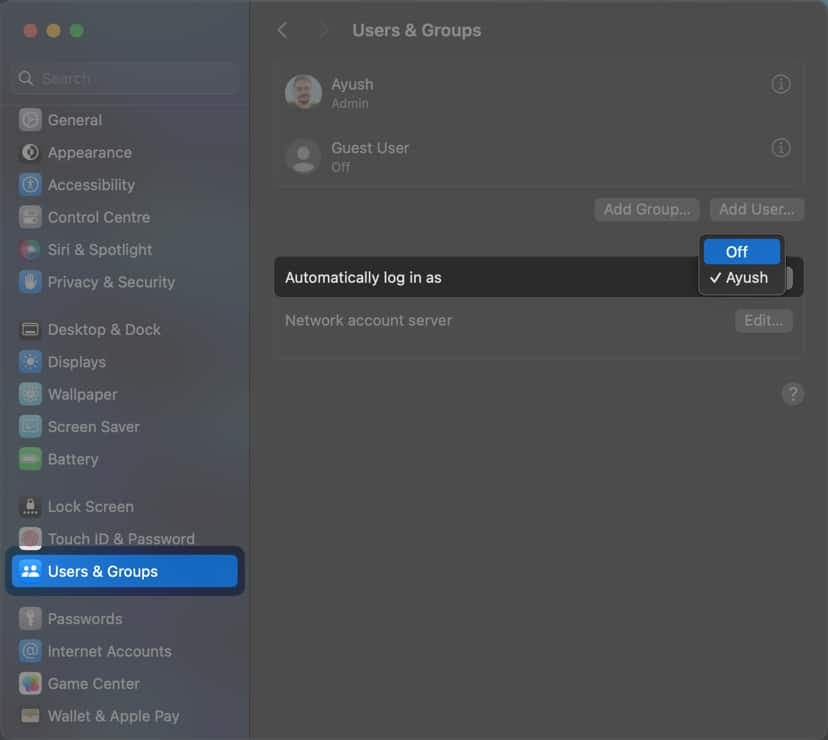Select Siri & Spotlight label

[x=100, y=250]
